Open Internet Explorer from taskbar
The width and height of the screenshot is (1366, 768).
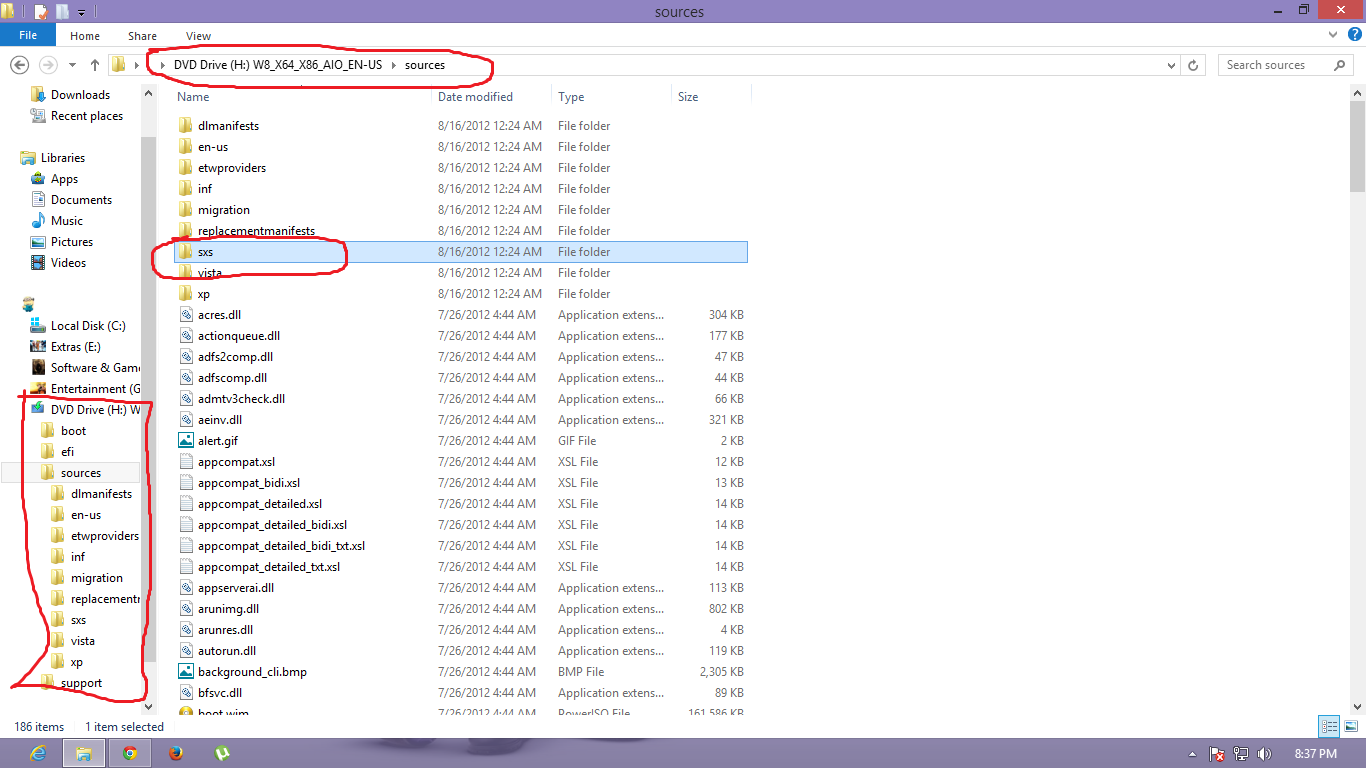39,753
